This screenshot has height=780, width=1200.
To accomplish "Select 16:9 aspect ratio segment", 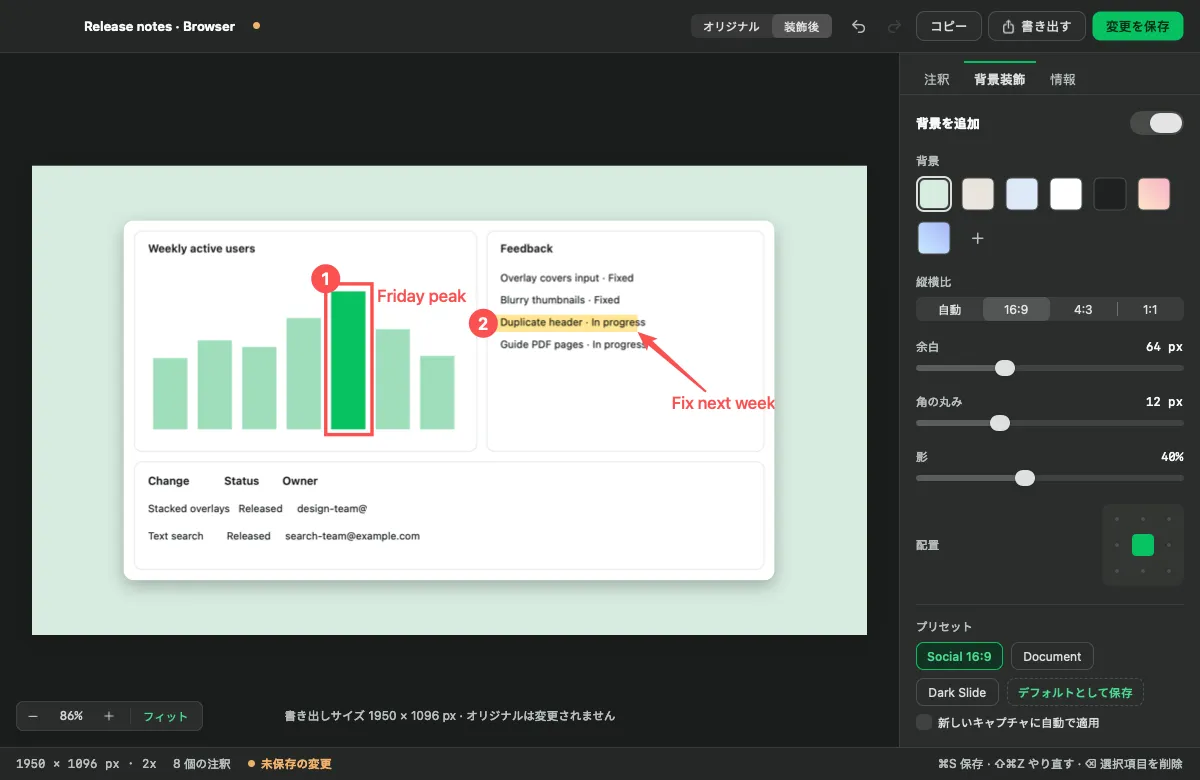I will [x=1016, y=310].
